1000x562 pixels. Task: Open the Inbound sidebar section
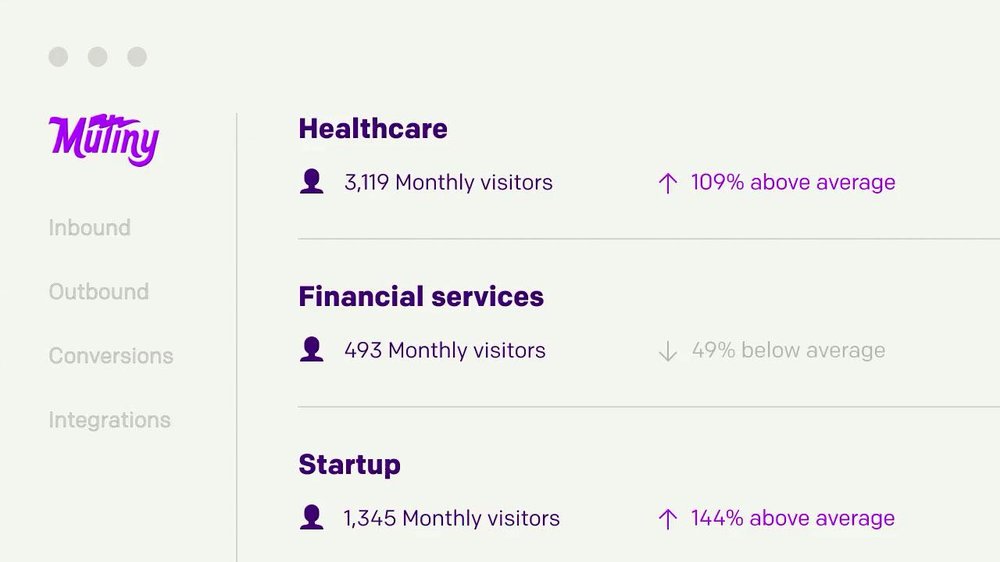tap(89, 228)
